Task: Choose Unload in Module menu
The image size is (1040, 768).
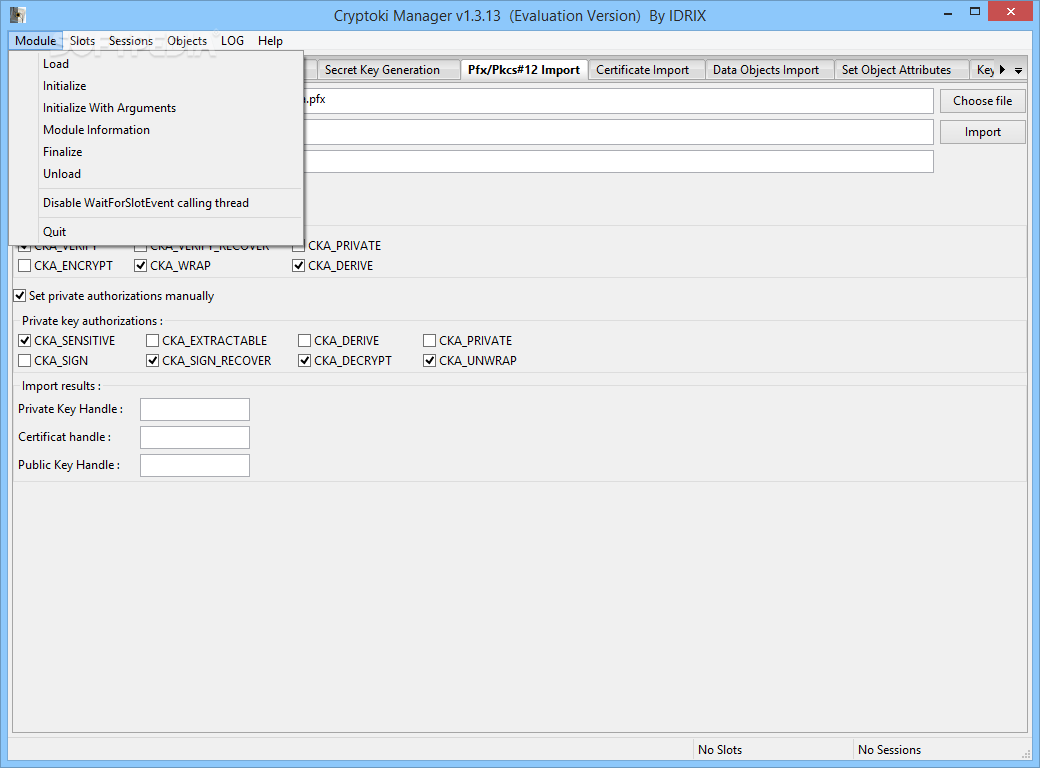Action: (x=157, y=173)
